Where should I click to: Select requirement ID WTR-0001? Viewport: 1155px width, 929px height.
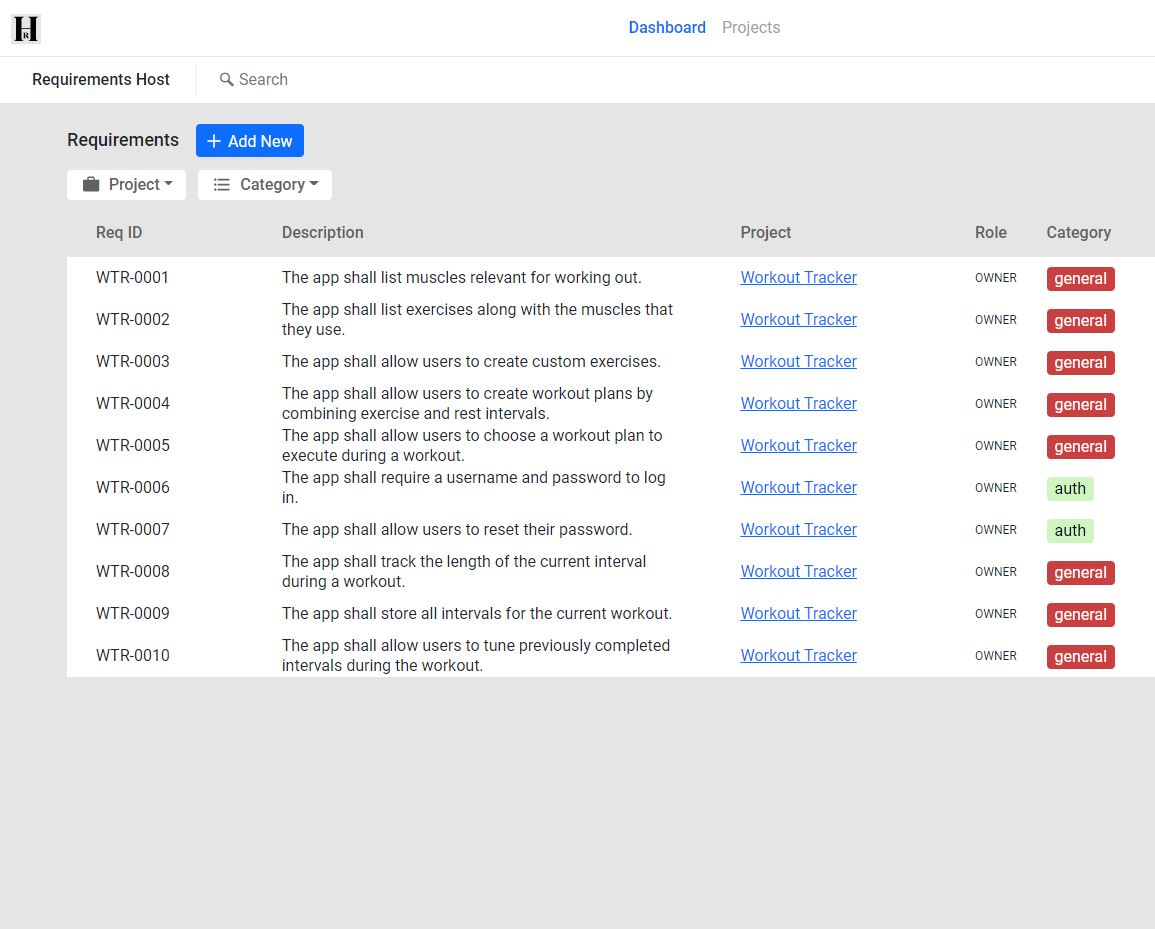[133, 277]
